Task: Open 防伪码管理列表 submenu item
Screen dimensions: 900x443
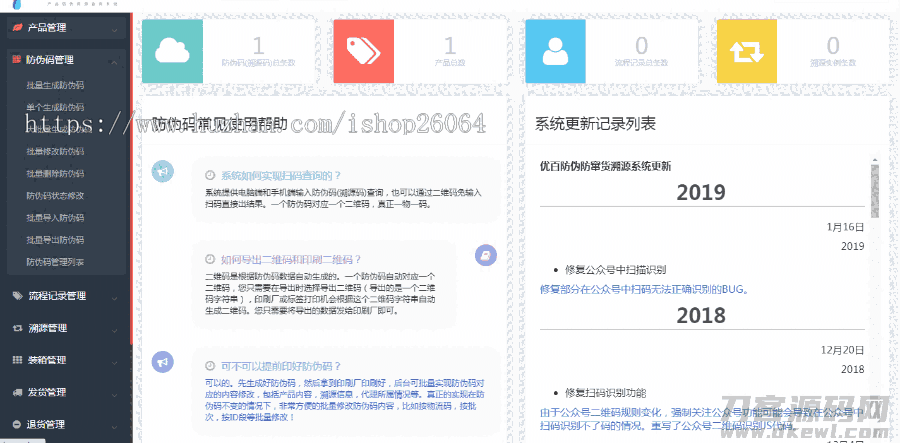Action: click(55, 262)
